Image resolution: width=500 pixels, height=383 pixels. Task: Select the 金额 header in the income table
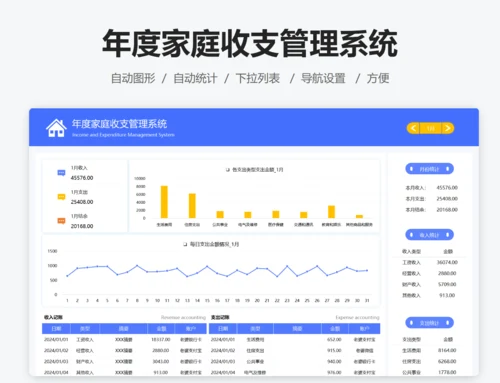point(161,329)
